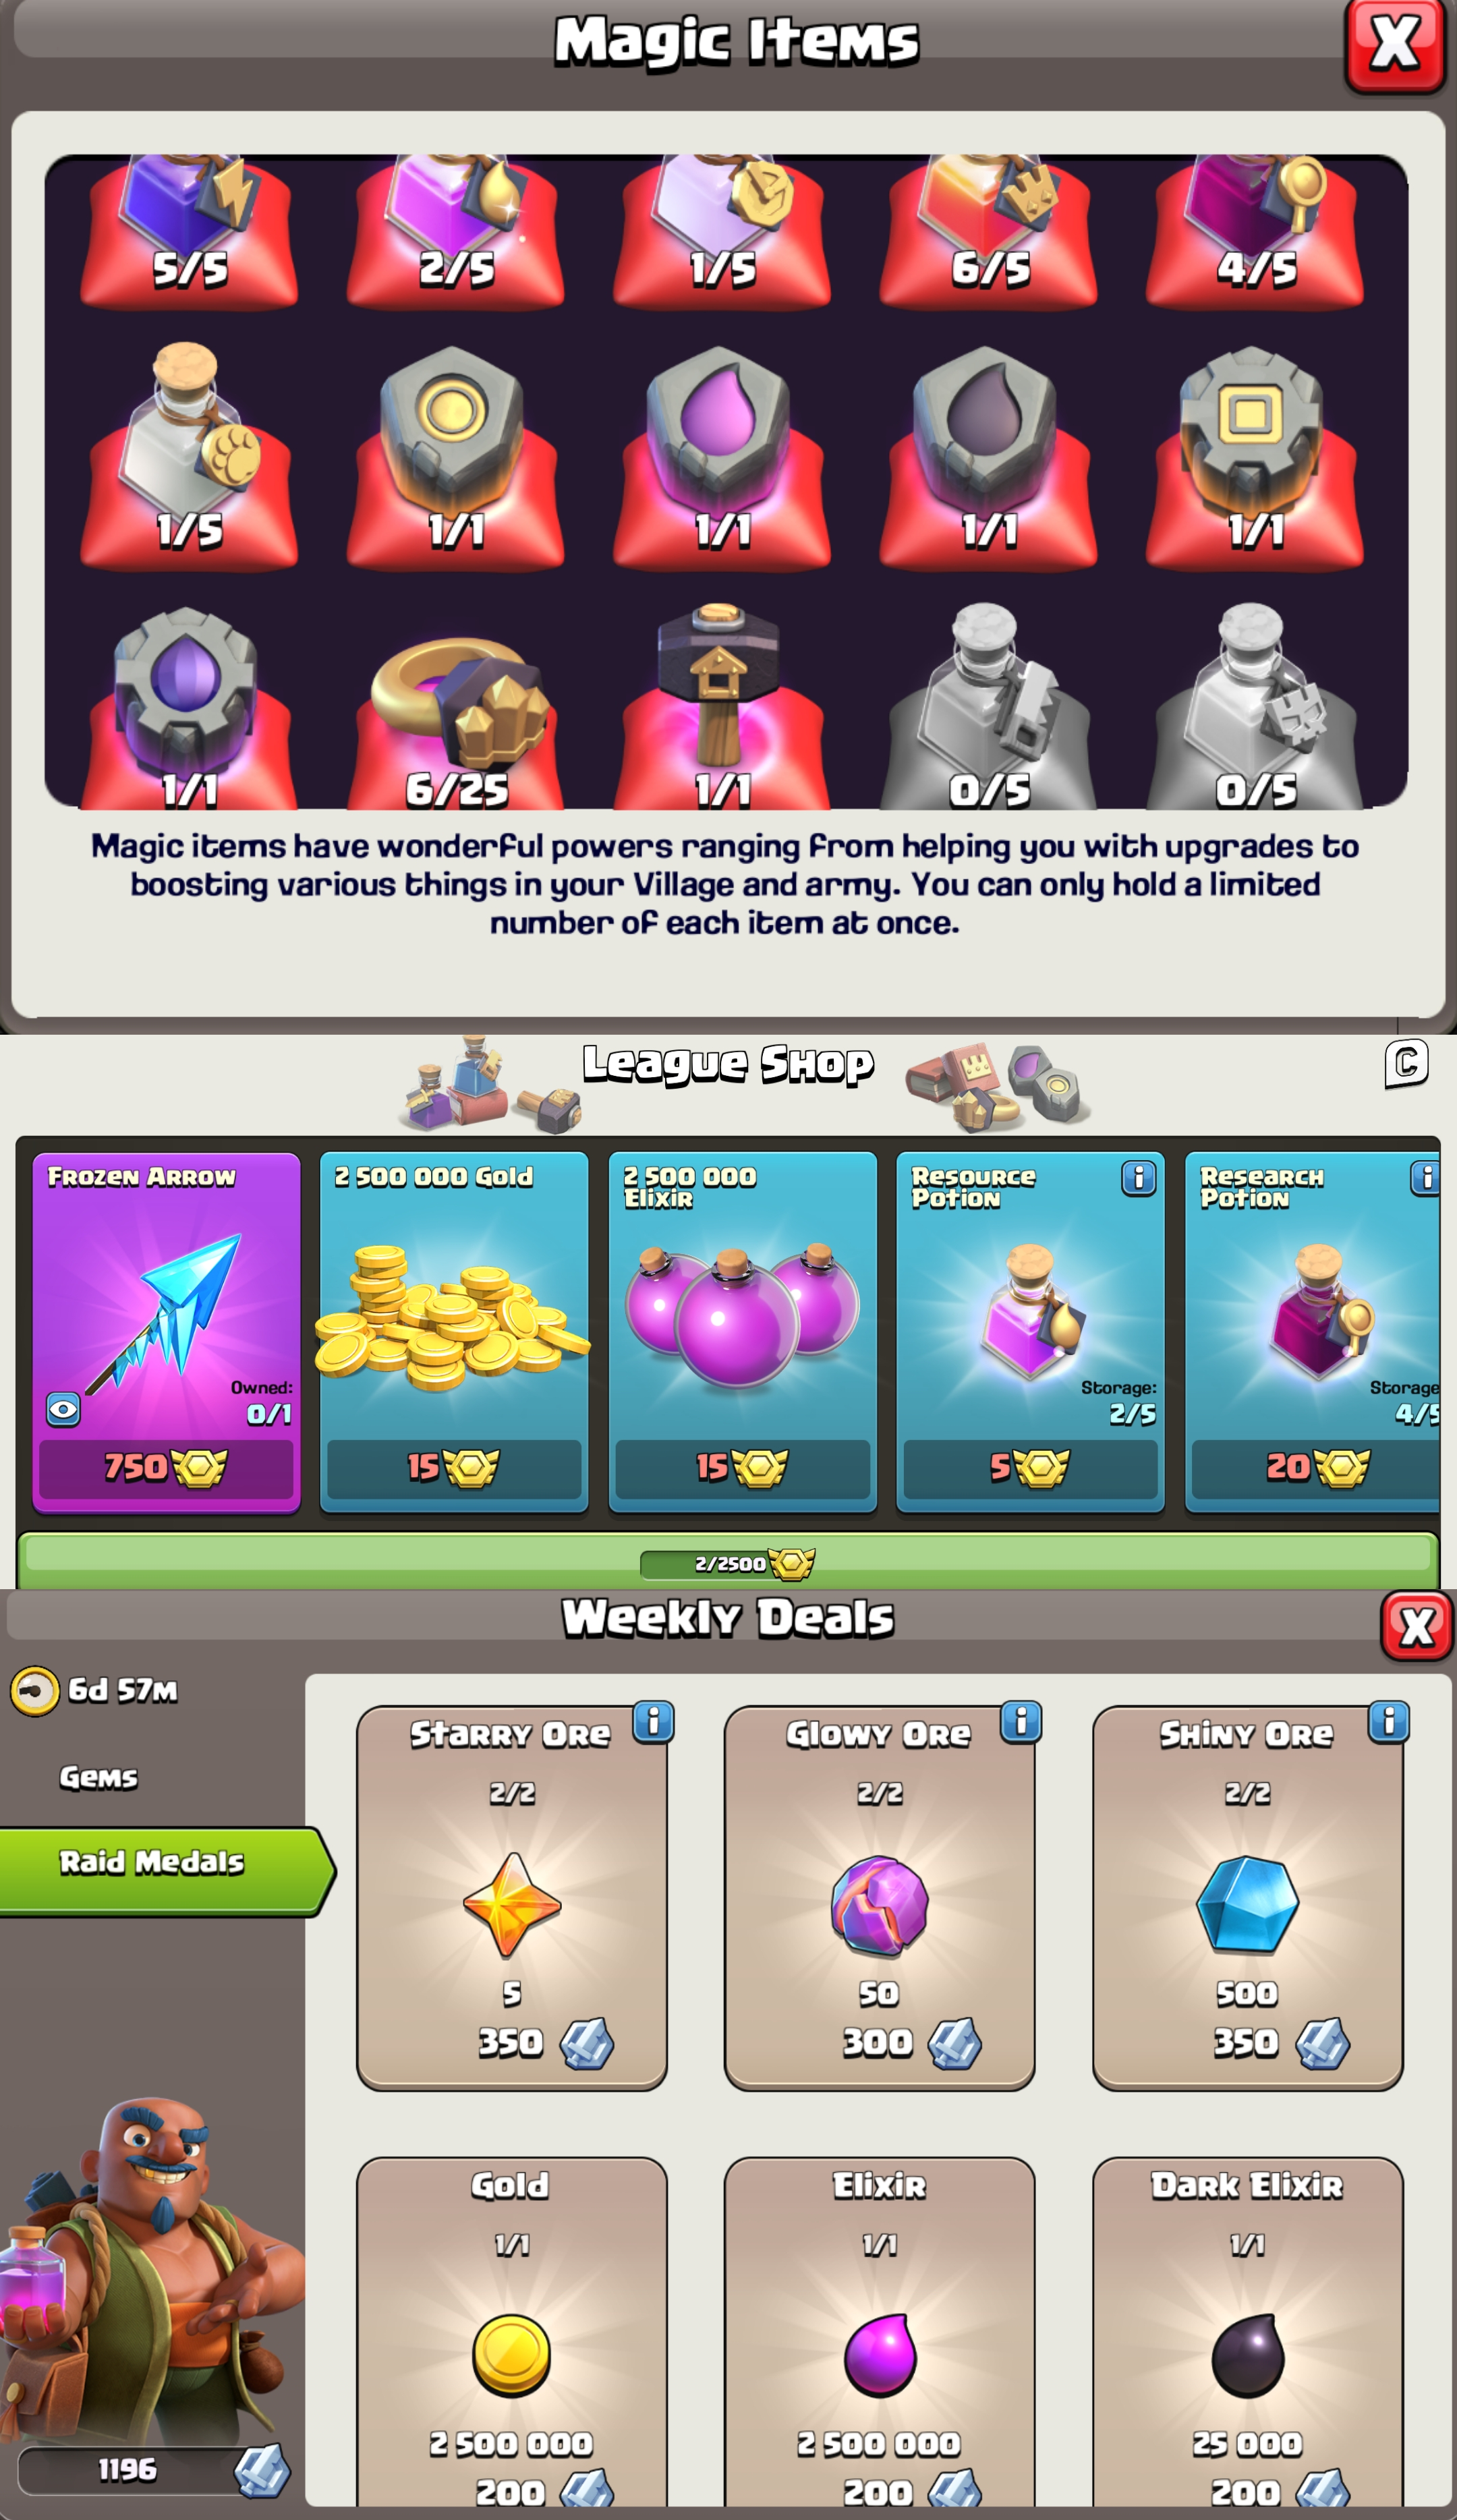Open info for Glowy Ore deal
This screenshot has height=2520, width=1457.
pos(1021,1722)
